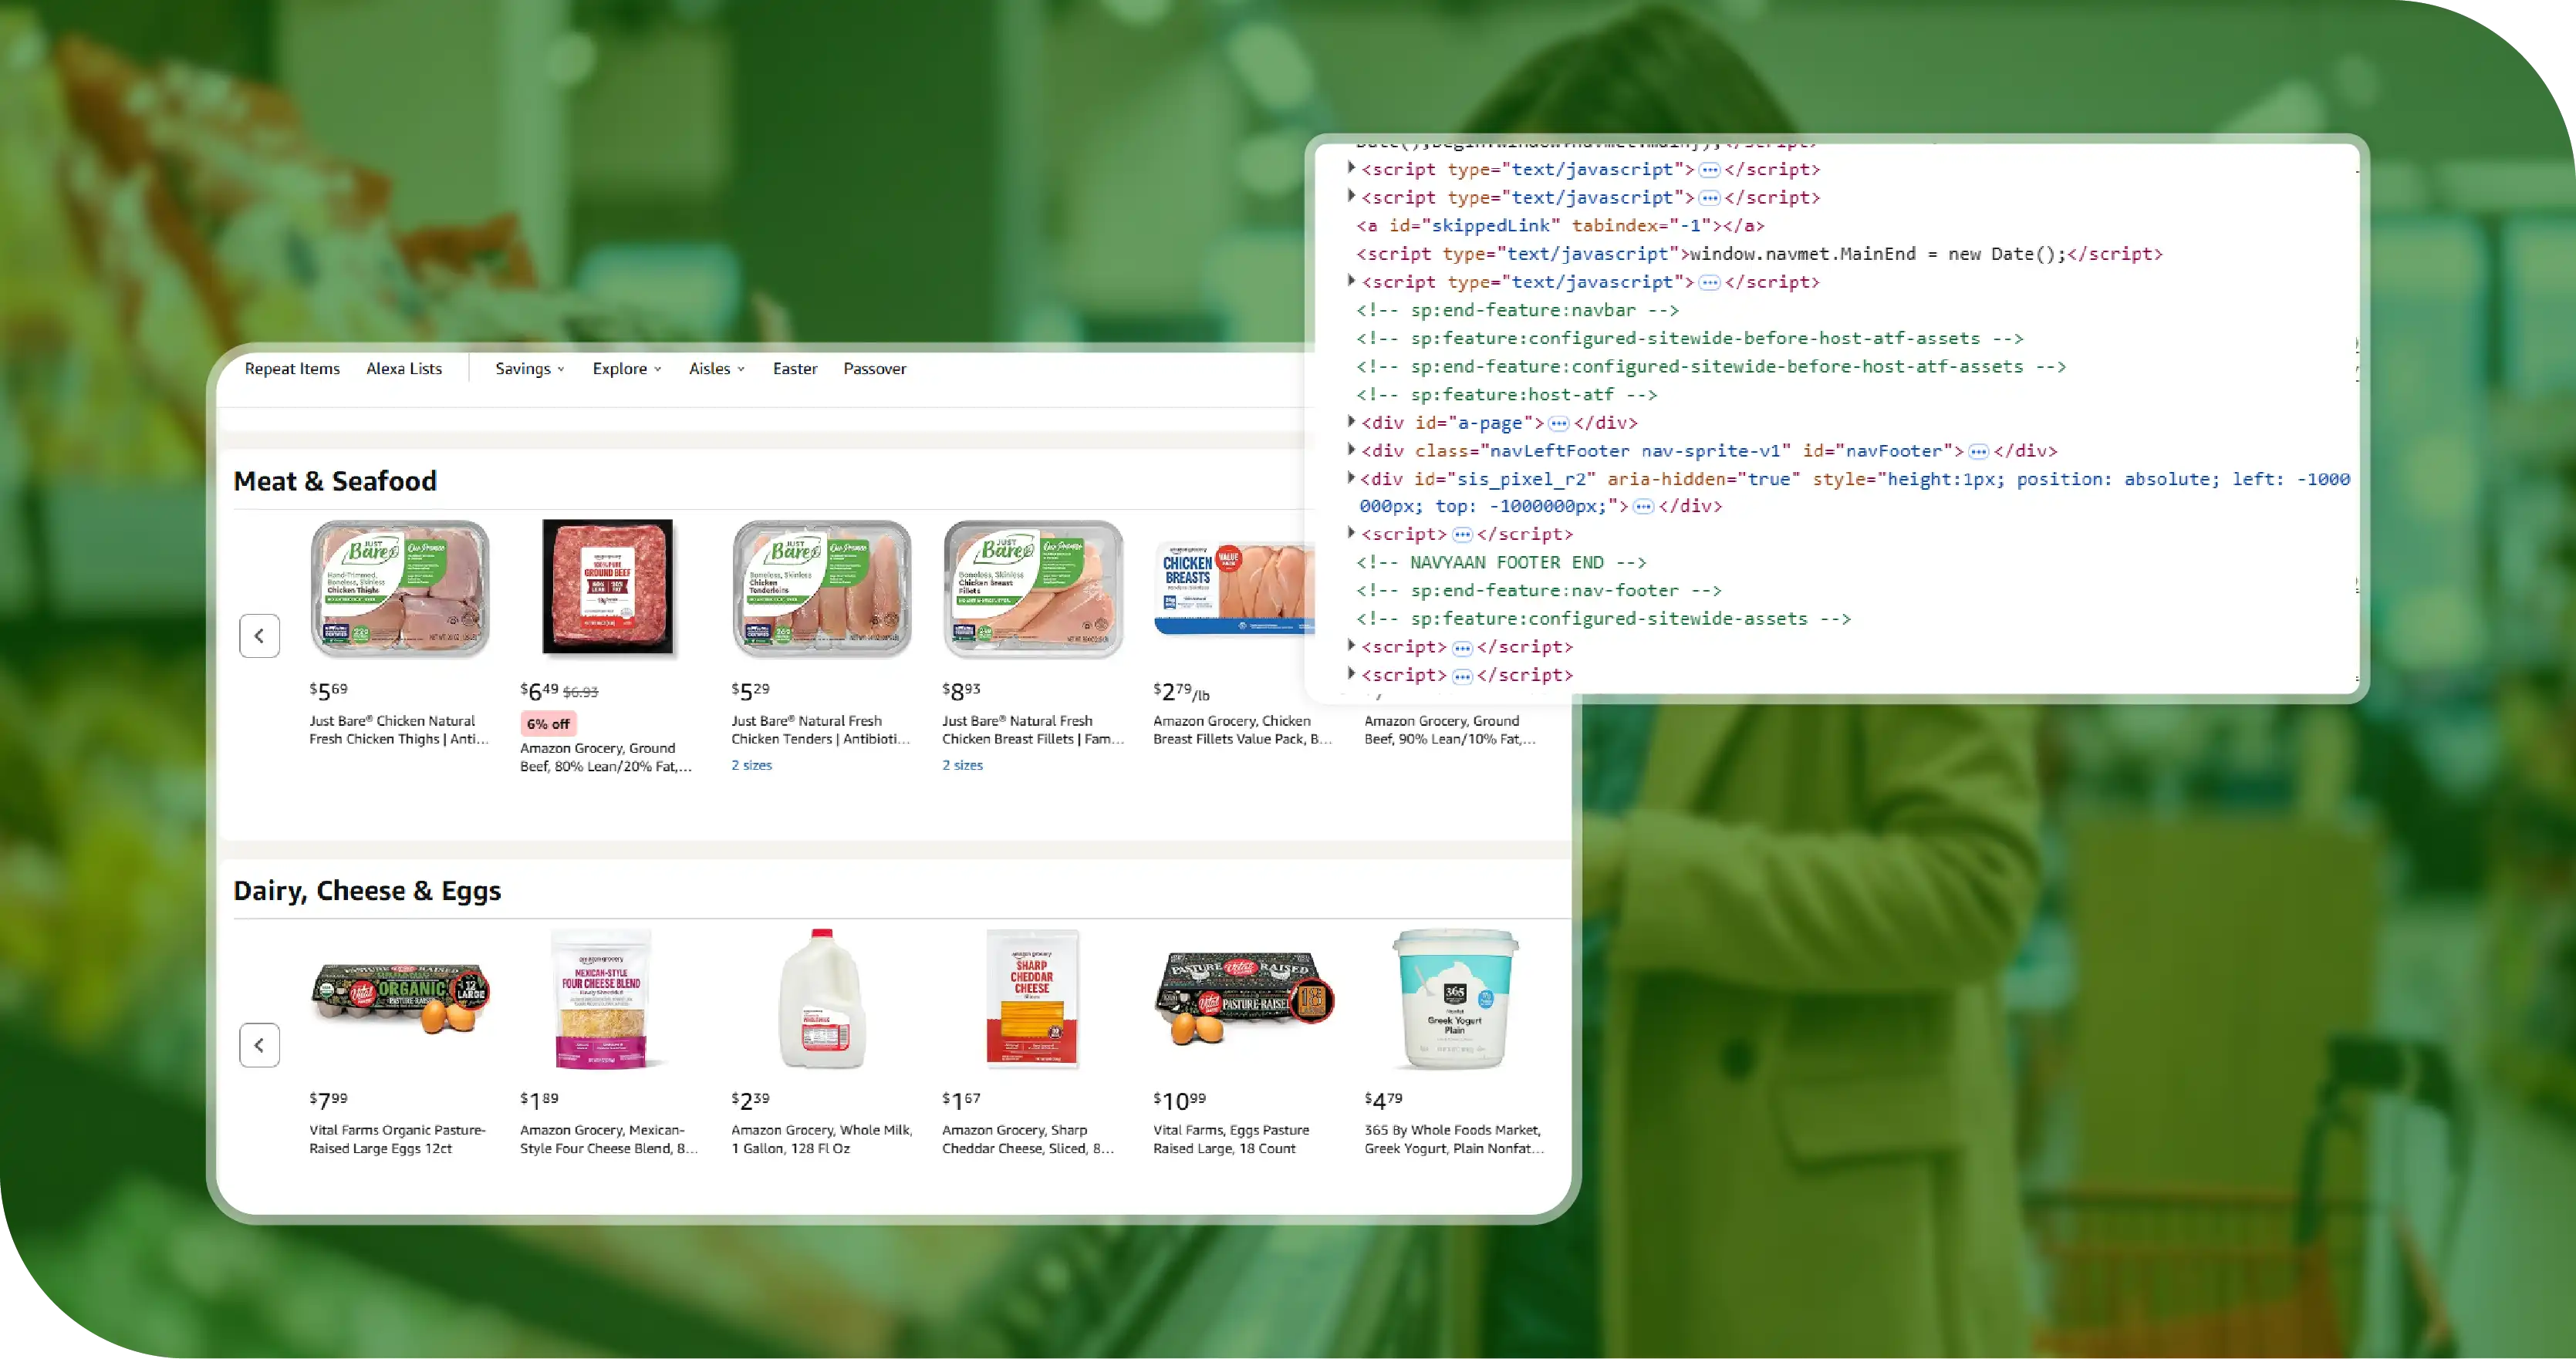Click 2 sizes under Chicken Tenders
The image size is (2576, 1359).
(752, 765)
